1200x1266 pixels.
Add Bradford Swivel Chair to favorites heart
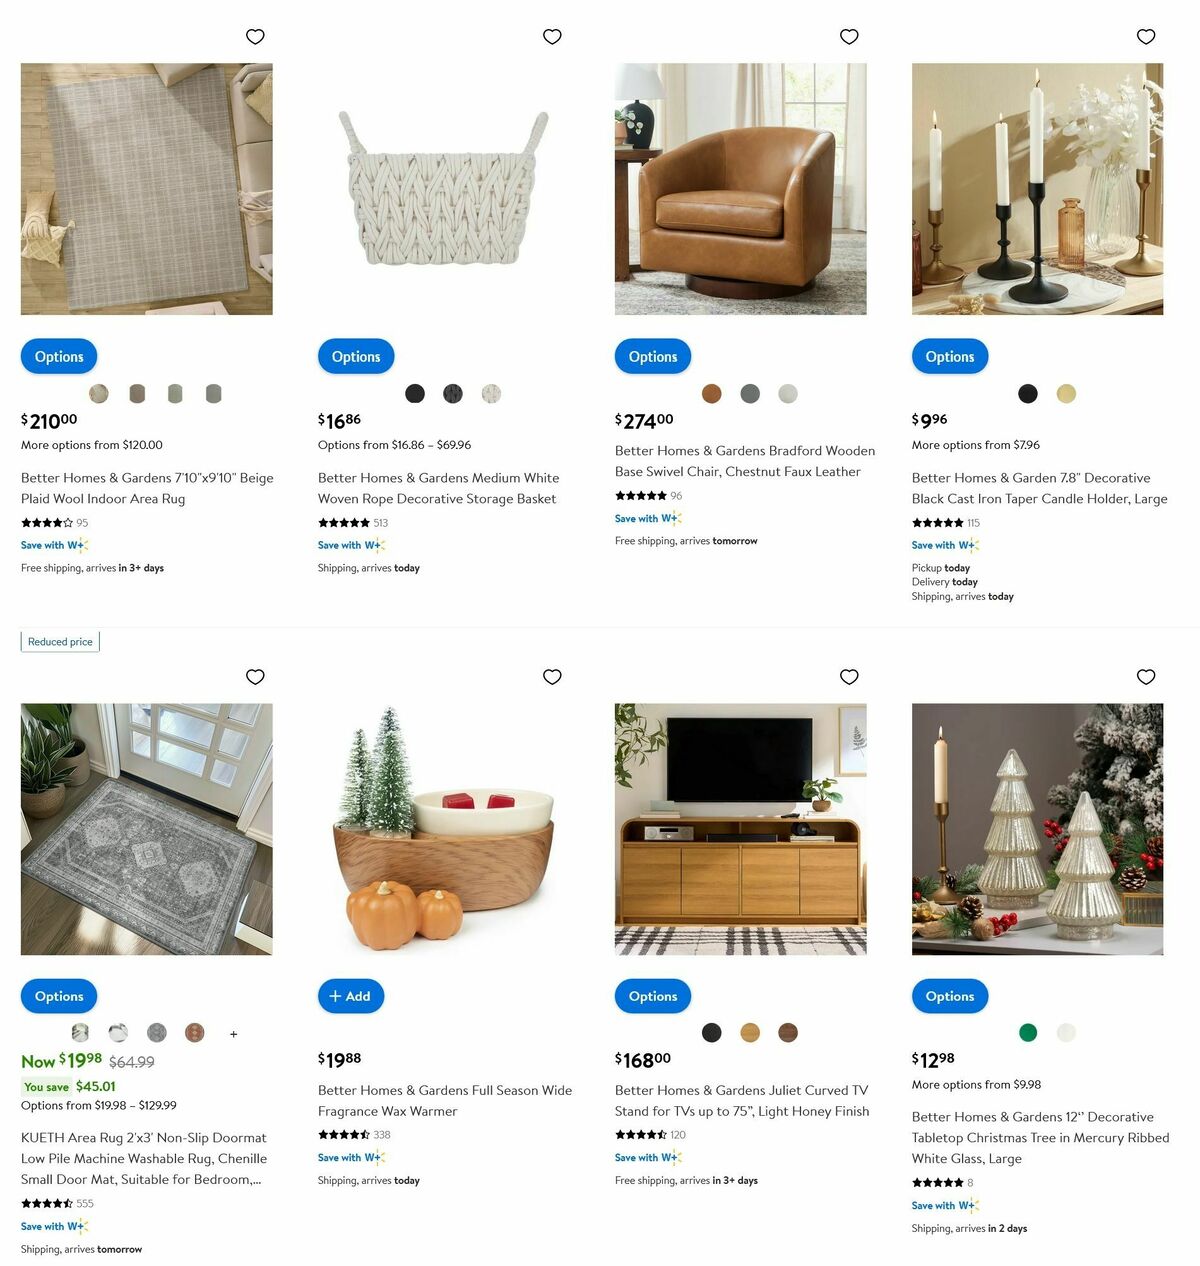pyautogui.click(x=849, y=37)
